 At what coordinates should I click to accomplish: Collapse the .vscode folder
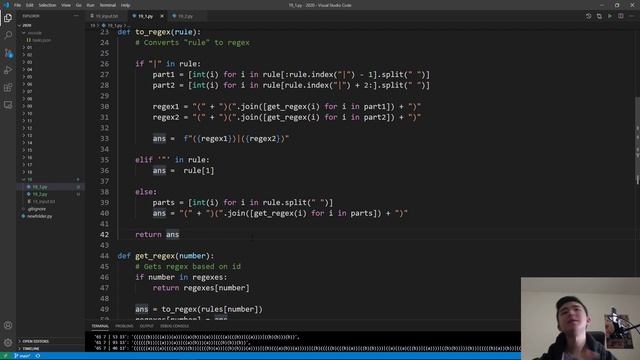click(x=35, y=33)
